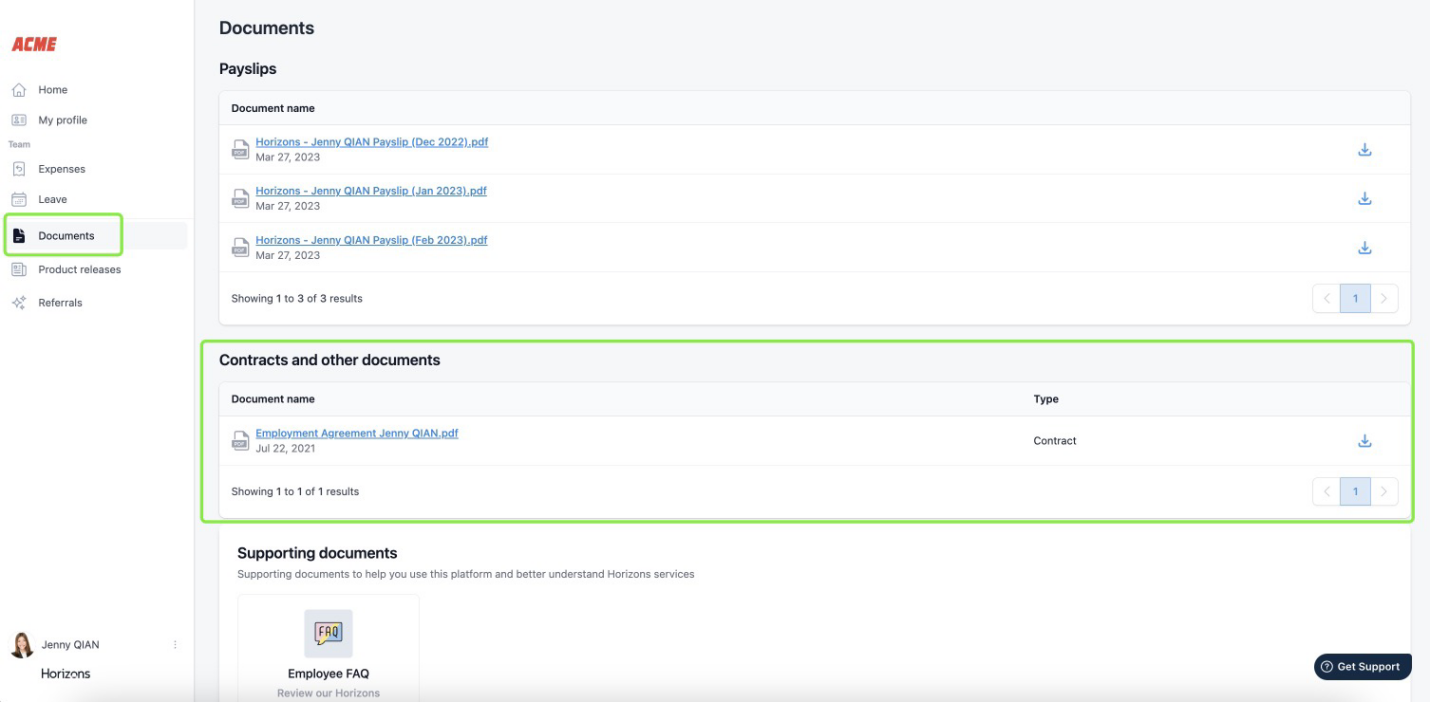Open the Employment Agreement Jenny QIAN.pdf link

tap(356, 433)
